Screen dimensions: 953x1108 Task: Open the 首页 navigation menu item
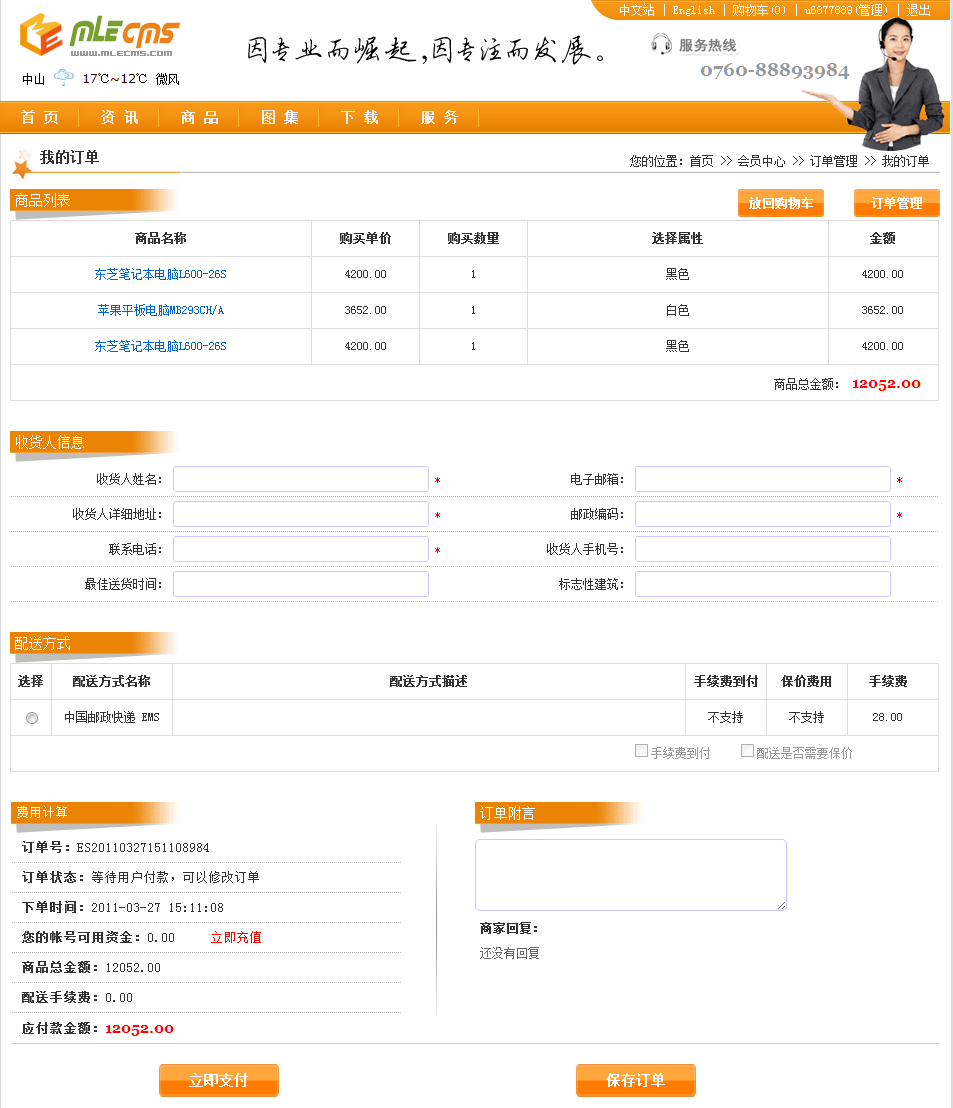pos(40,117)
